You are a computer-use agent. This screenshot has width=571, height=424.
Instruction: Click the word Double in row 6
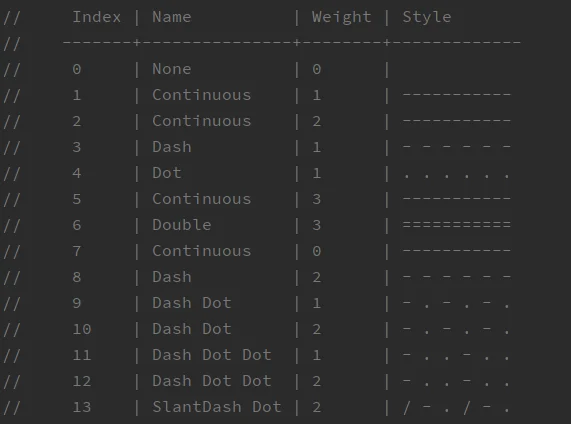pyautogui.click(x=181, y=225)
